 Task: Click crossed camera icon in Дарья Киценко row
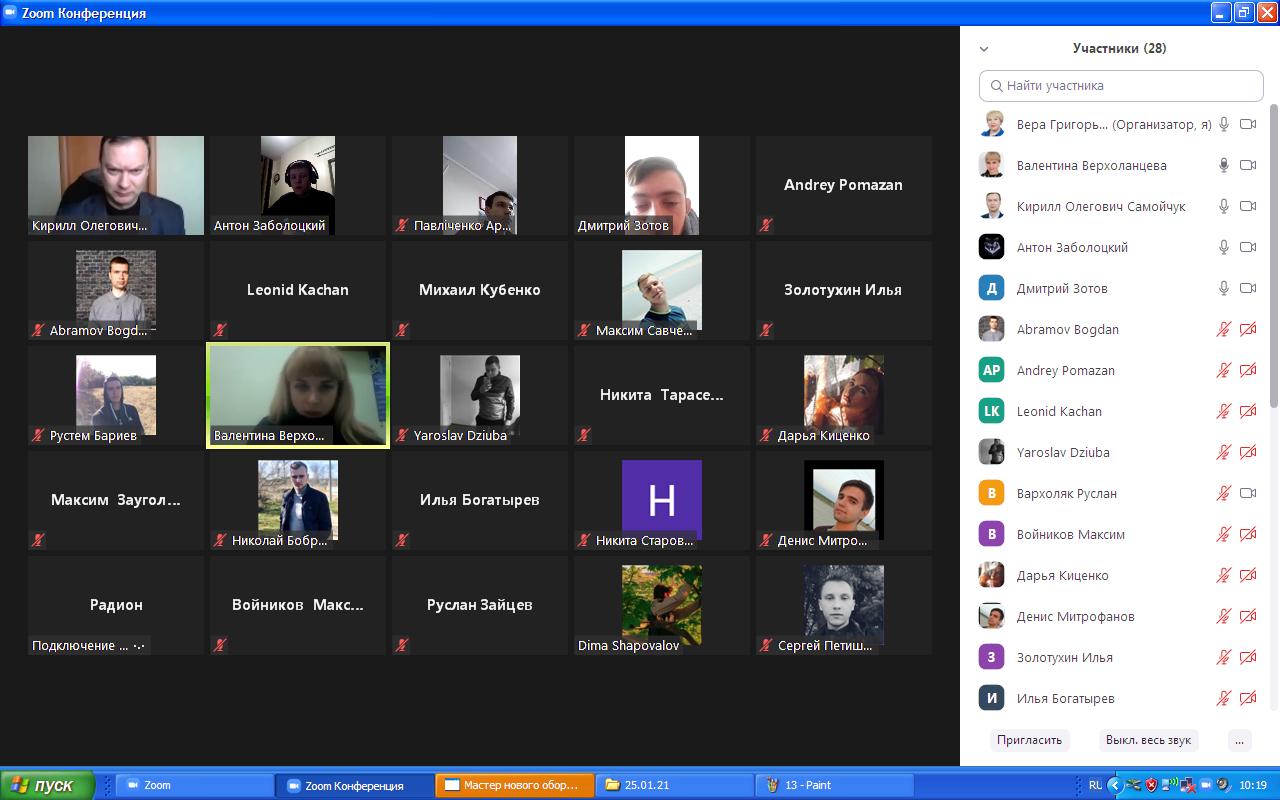point(1248,575)
